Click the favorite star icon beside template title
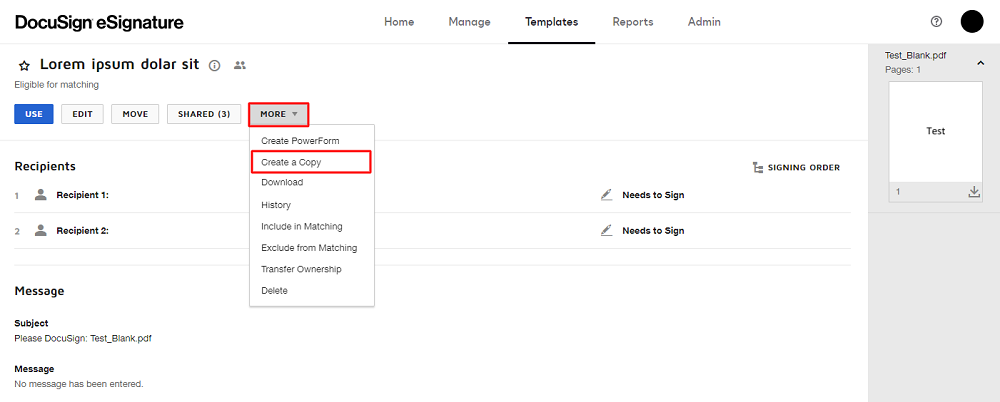 coord(24,66)
